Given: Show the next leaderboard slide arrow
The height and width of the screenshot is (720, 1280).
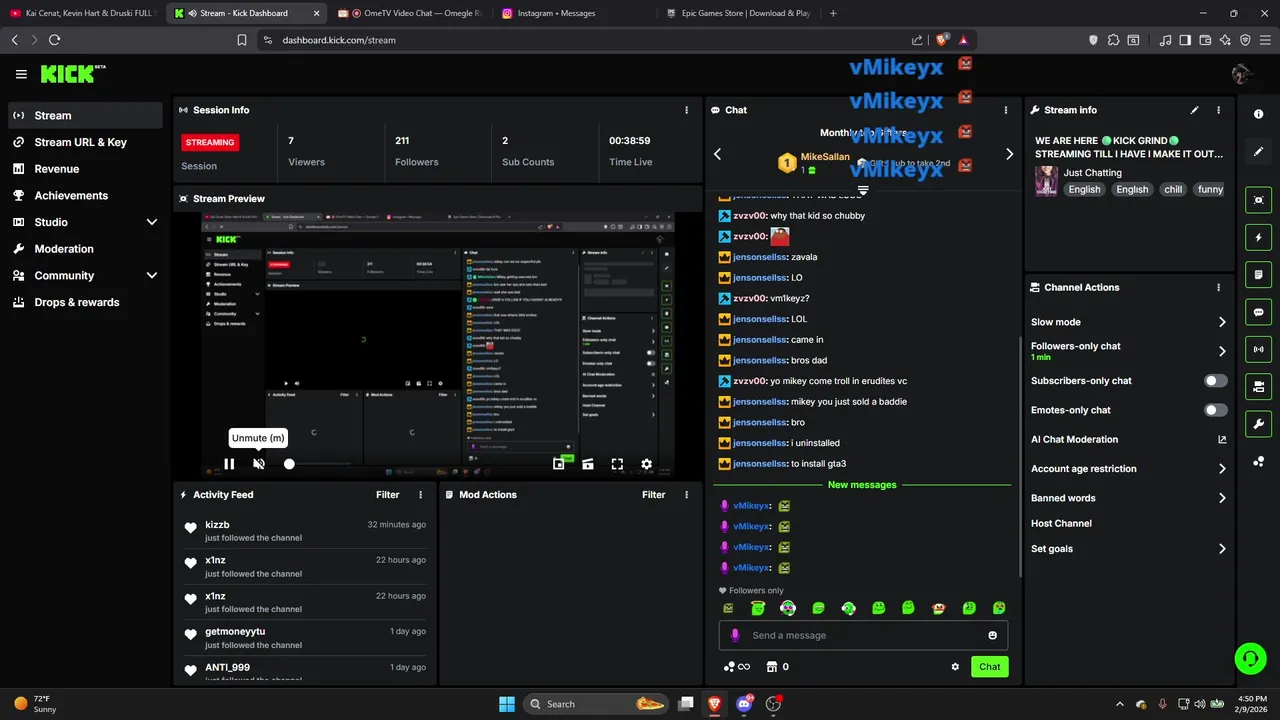Looking at the screenshot, I should click(x=1009, y=154).
